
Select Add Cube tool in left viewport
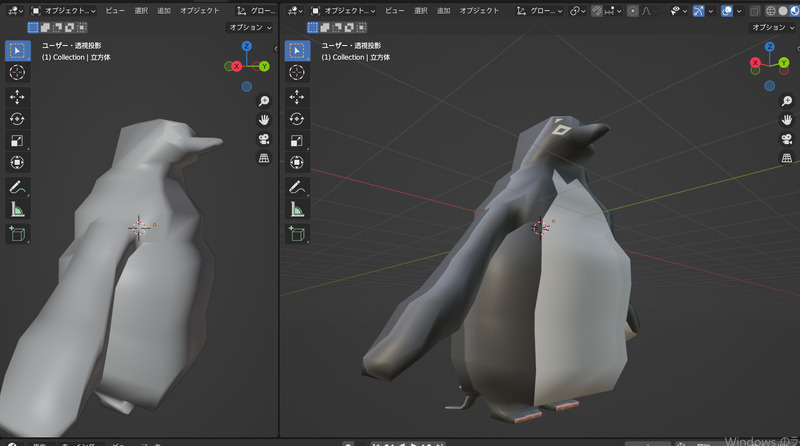(17, 234)
